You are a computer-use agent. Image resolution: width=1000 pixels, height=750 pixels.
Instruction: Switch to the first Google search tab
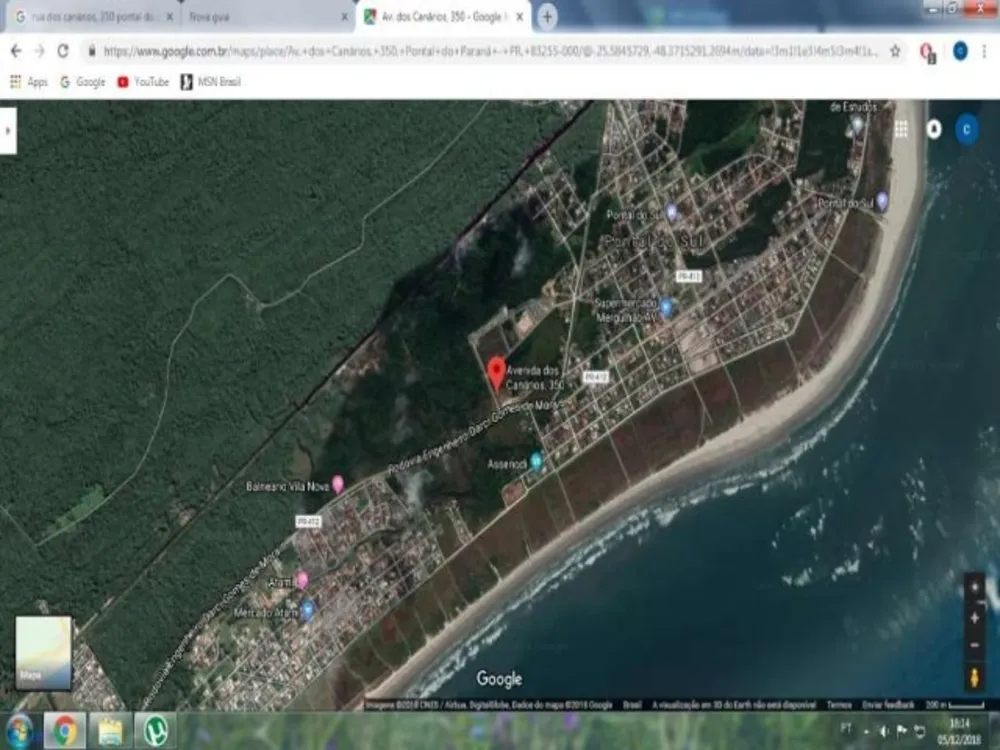tap(94, 17)
